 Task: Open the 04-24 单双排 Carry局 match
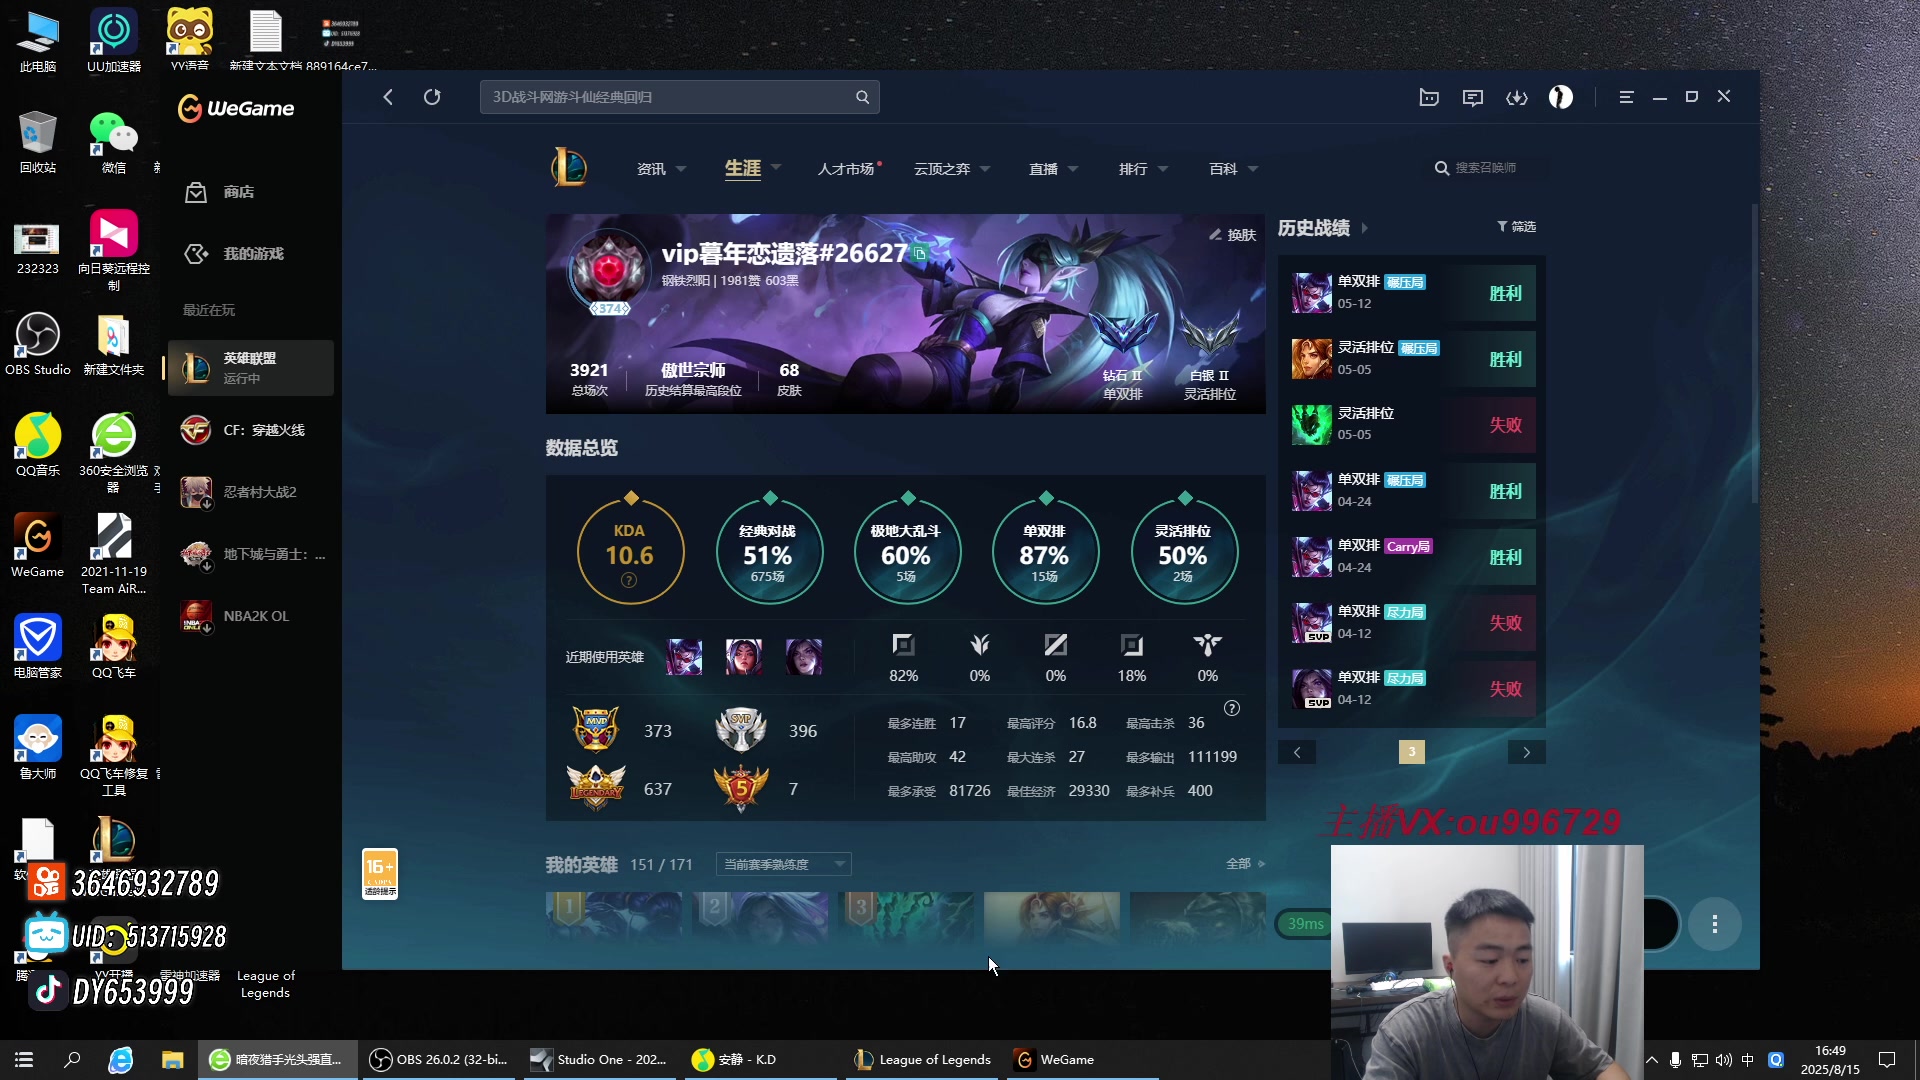[1412, 557]
